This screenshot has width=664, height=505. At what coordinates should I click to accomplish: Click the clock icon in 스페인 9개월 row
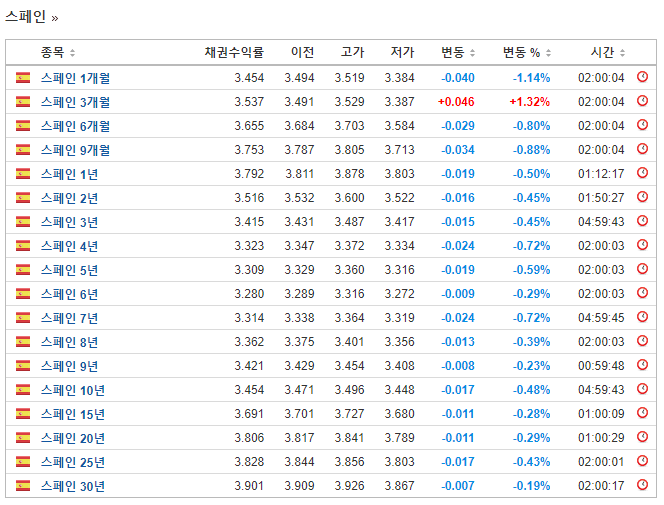(x=642, y=149)
